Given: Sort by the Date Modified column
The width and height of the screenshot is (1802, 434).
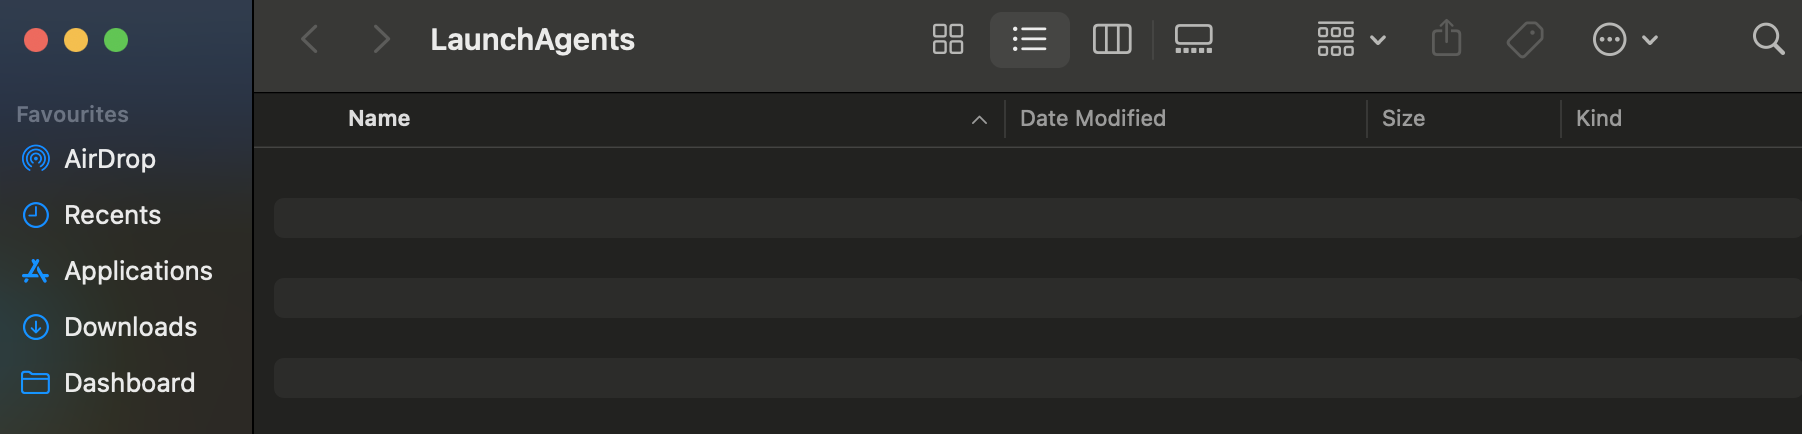Looking at the screenshot, I should (1092, 119).
